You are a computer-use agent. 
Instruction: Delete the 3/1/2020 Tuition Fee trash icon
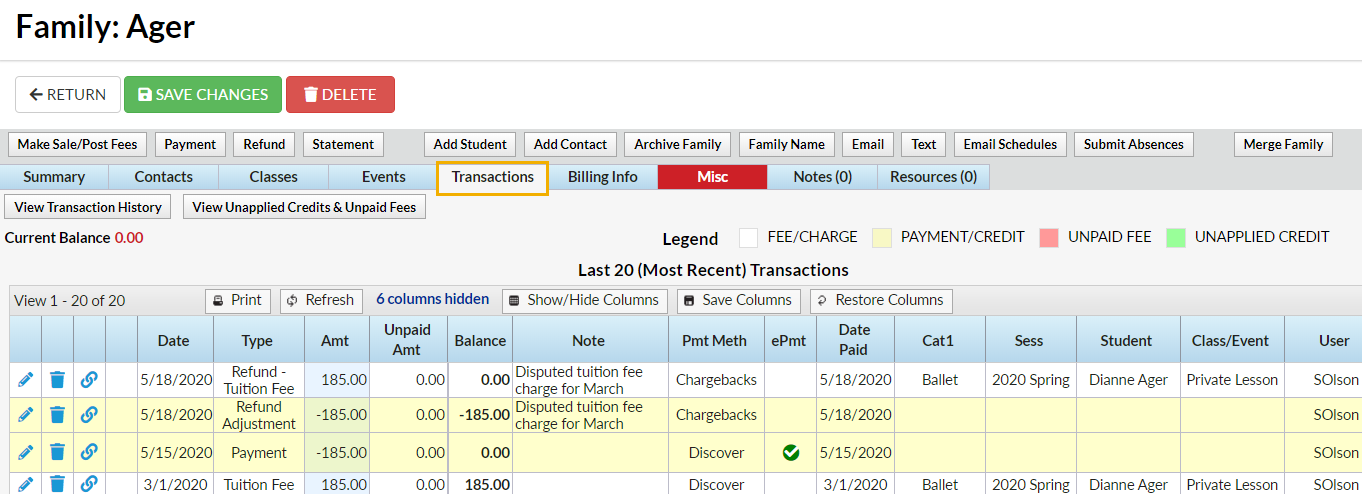click(57, 484)
